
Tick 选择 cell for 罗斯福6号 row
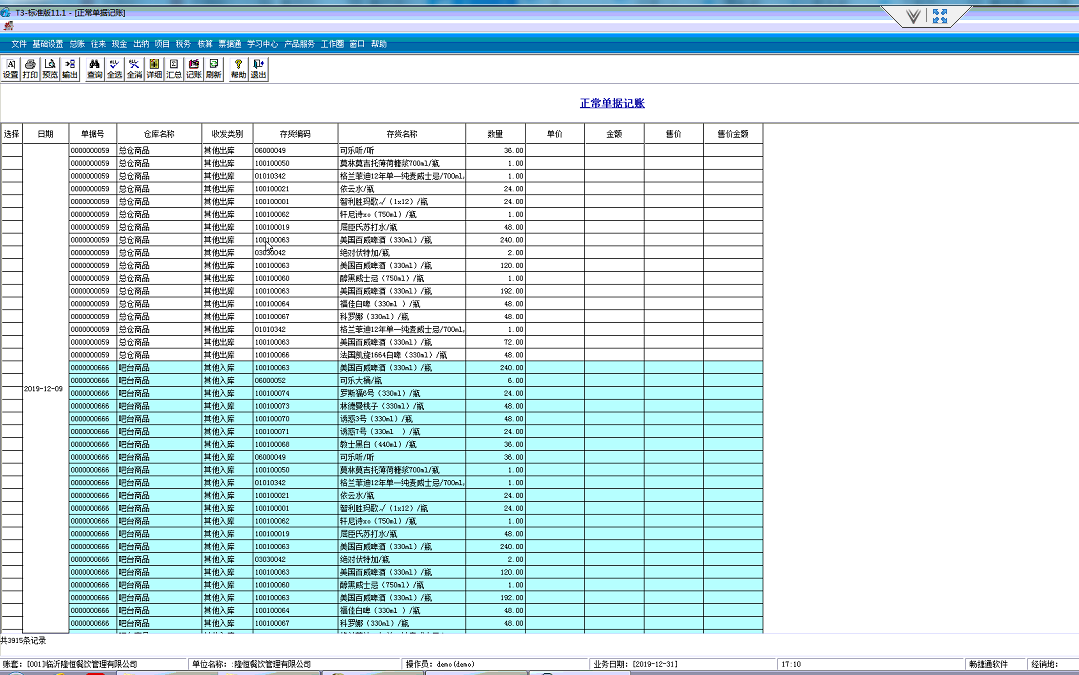12,393
